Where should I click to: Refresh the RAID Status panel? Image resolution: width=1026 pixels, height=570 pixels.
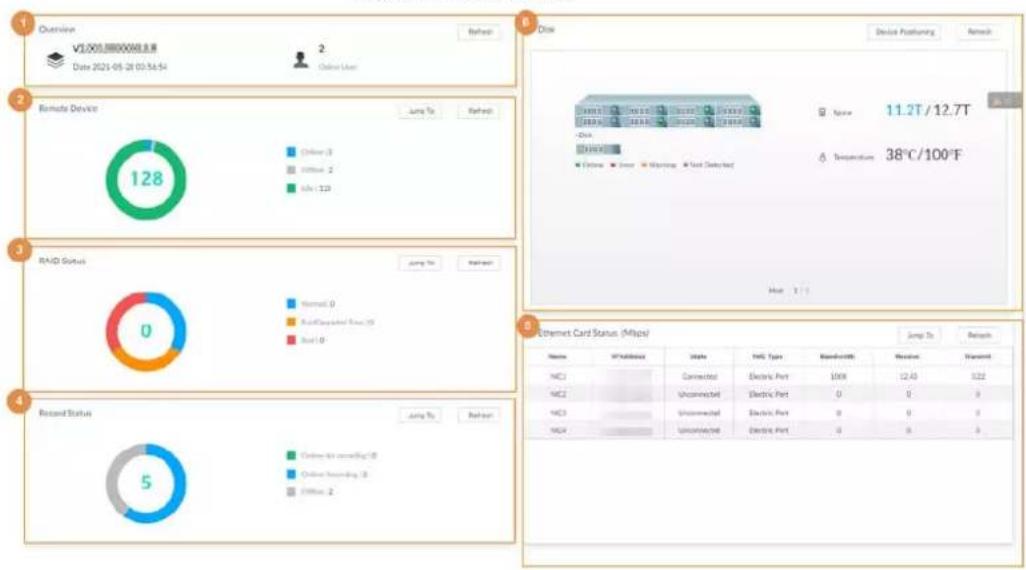point(480,263)
